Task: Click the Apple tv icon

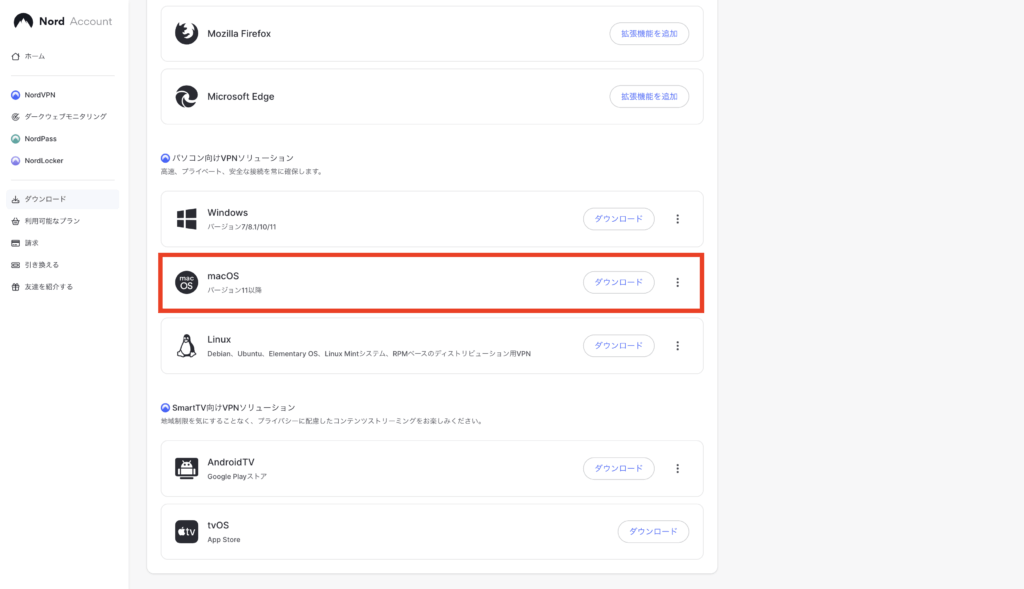Action: [186, 532]
